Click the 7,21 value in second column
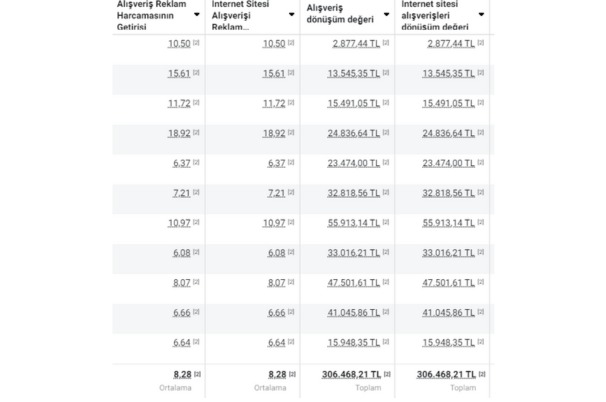 (x=275, y=191)
